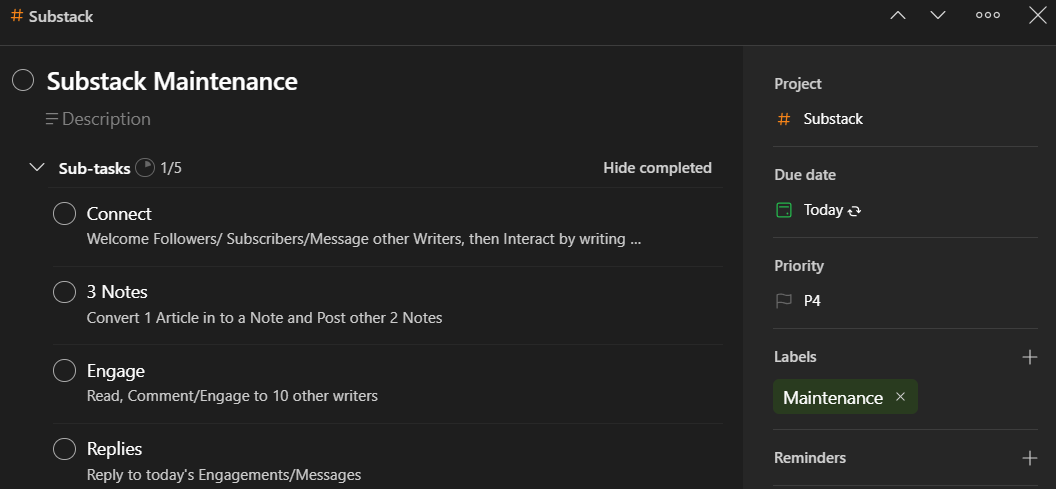Click the Due date heading in the sidebar
Viewport: 1056px width, 489px height.
pos(805,175)
